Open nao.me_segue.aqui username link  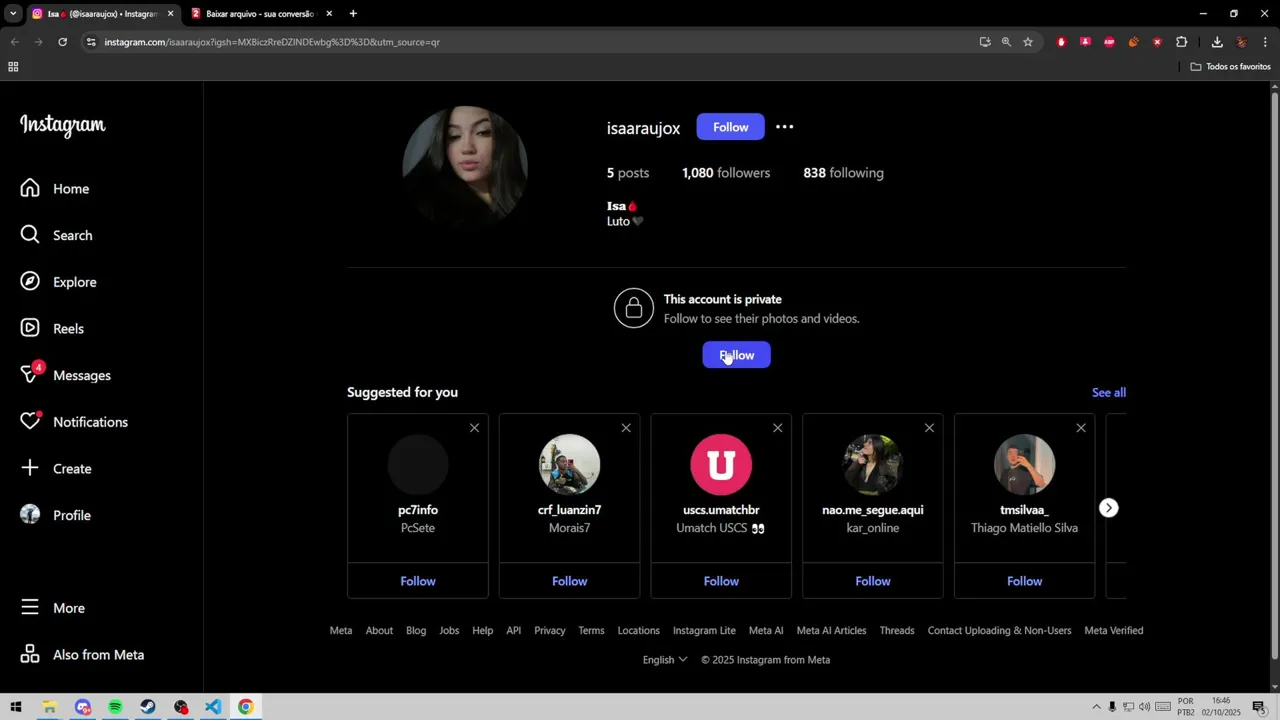(x=873, y=510)
